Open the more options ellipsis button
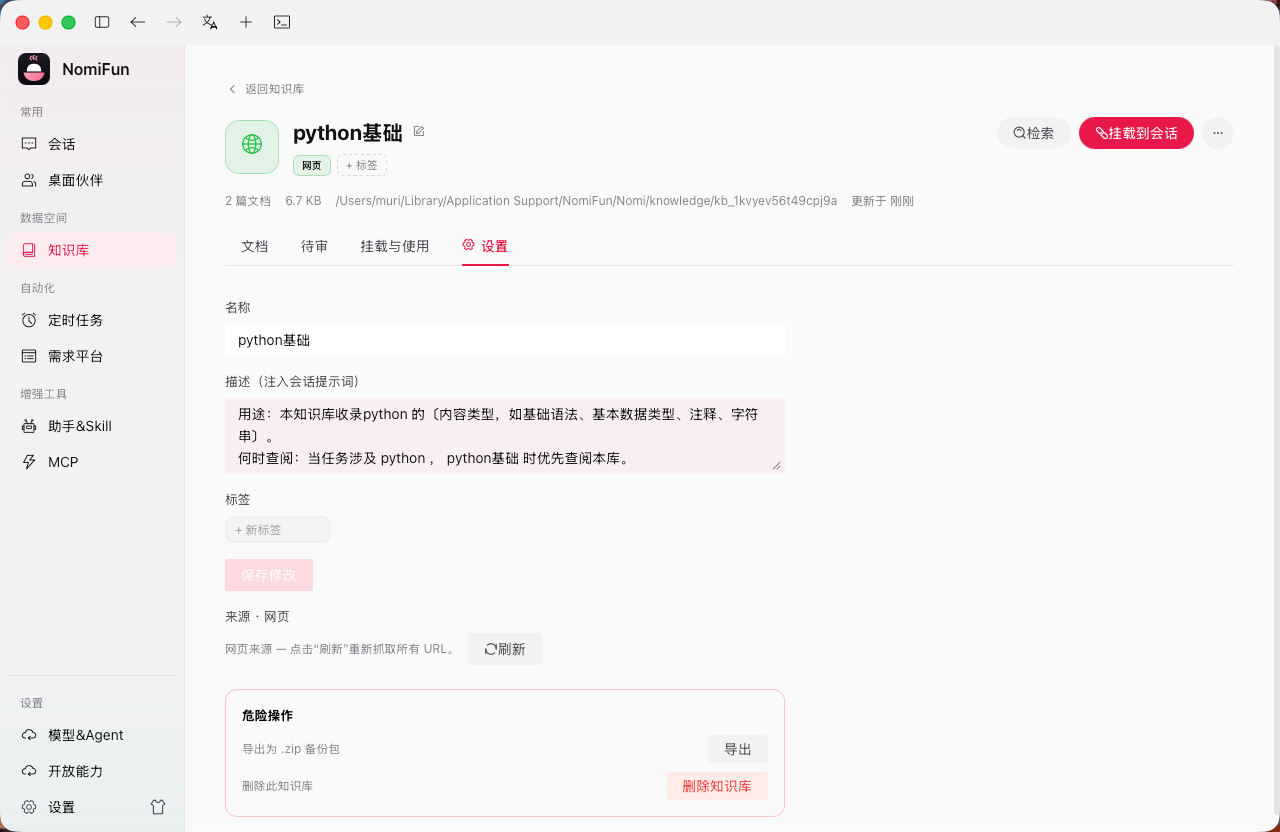The width and height of the screenshot is (1280, 832). (1218, 133)
